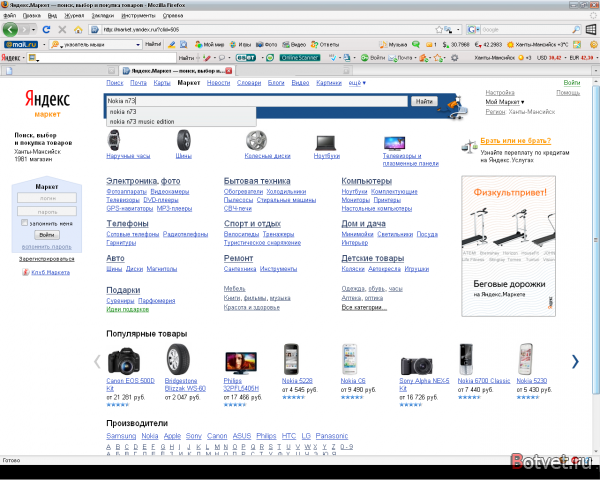
Task: Open mail.ru search field dropdown
Action: [x=138, y=45]
